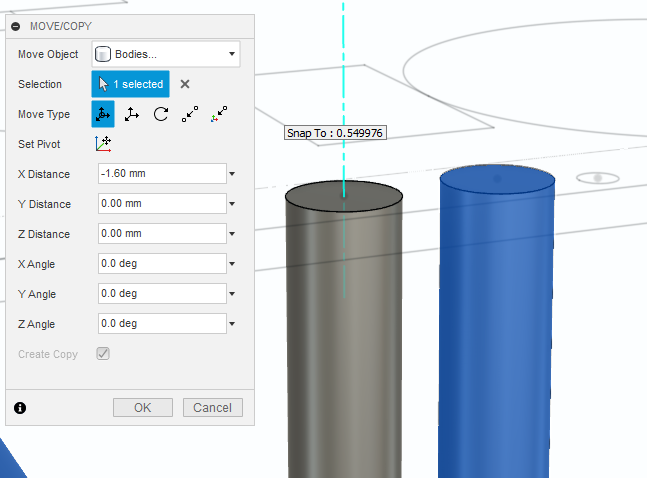Select Translate move type icon
The height and width of the screenshot is (478, 647).
pos(132,114)
